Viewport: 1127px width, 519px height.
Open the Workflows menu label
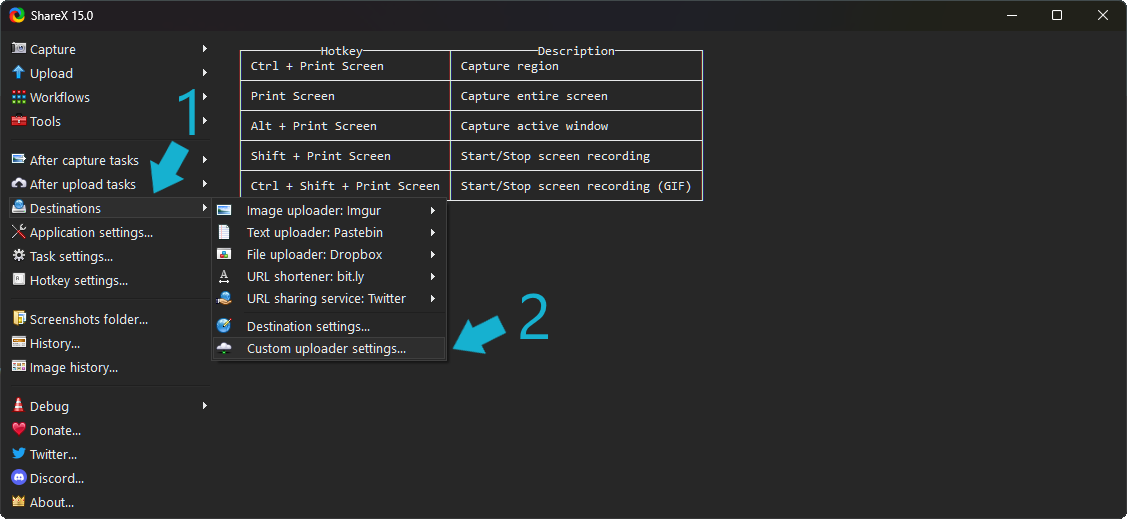coord(60,97)
